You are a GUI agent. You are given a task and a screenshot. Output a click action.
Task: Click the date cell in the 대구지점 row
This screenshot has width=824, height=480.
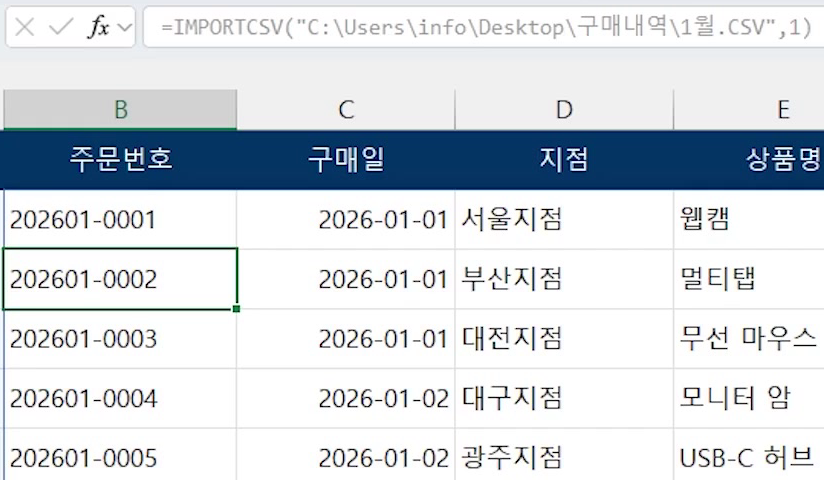tap(346, 398)
